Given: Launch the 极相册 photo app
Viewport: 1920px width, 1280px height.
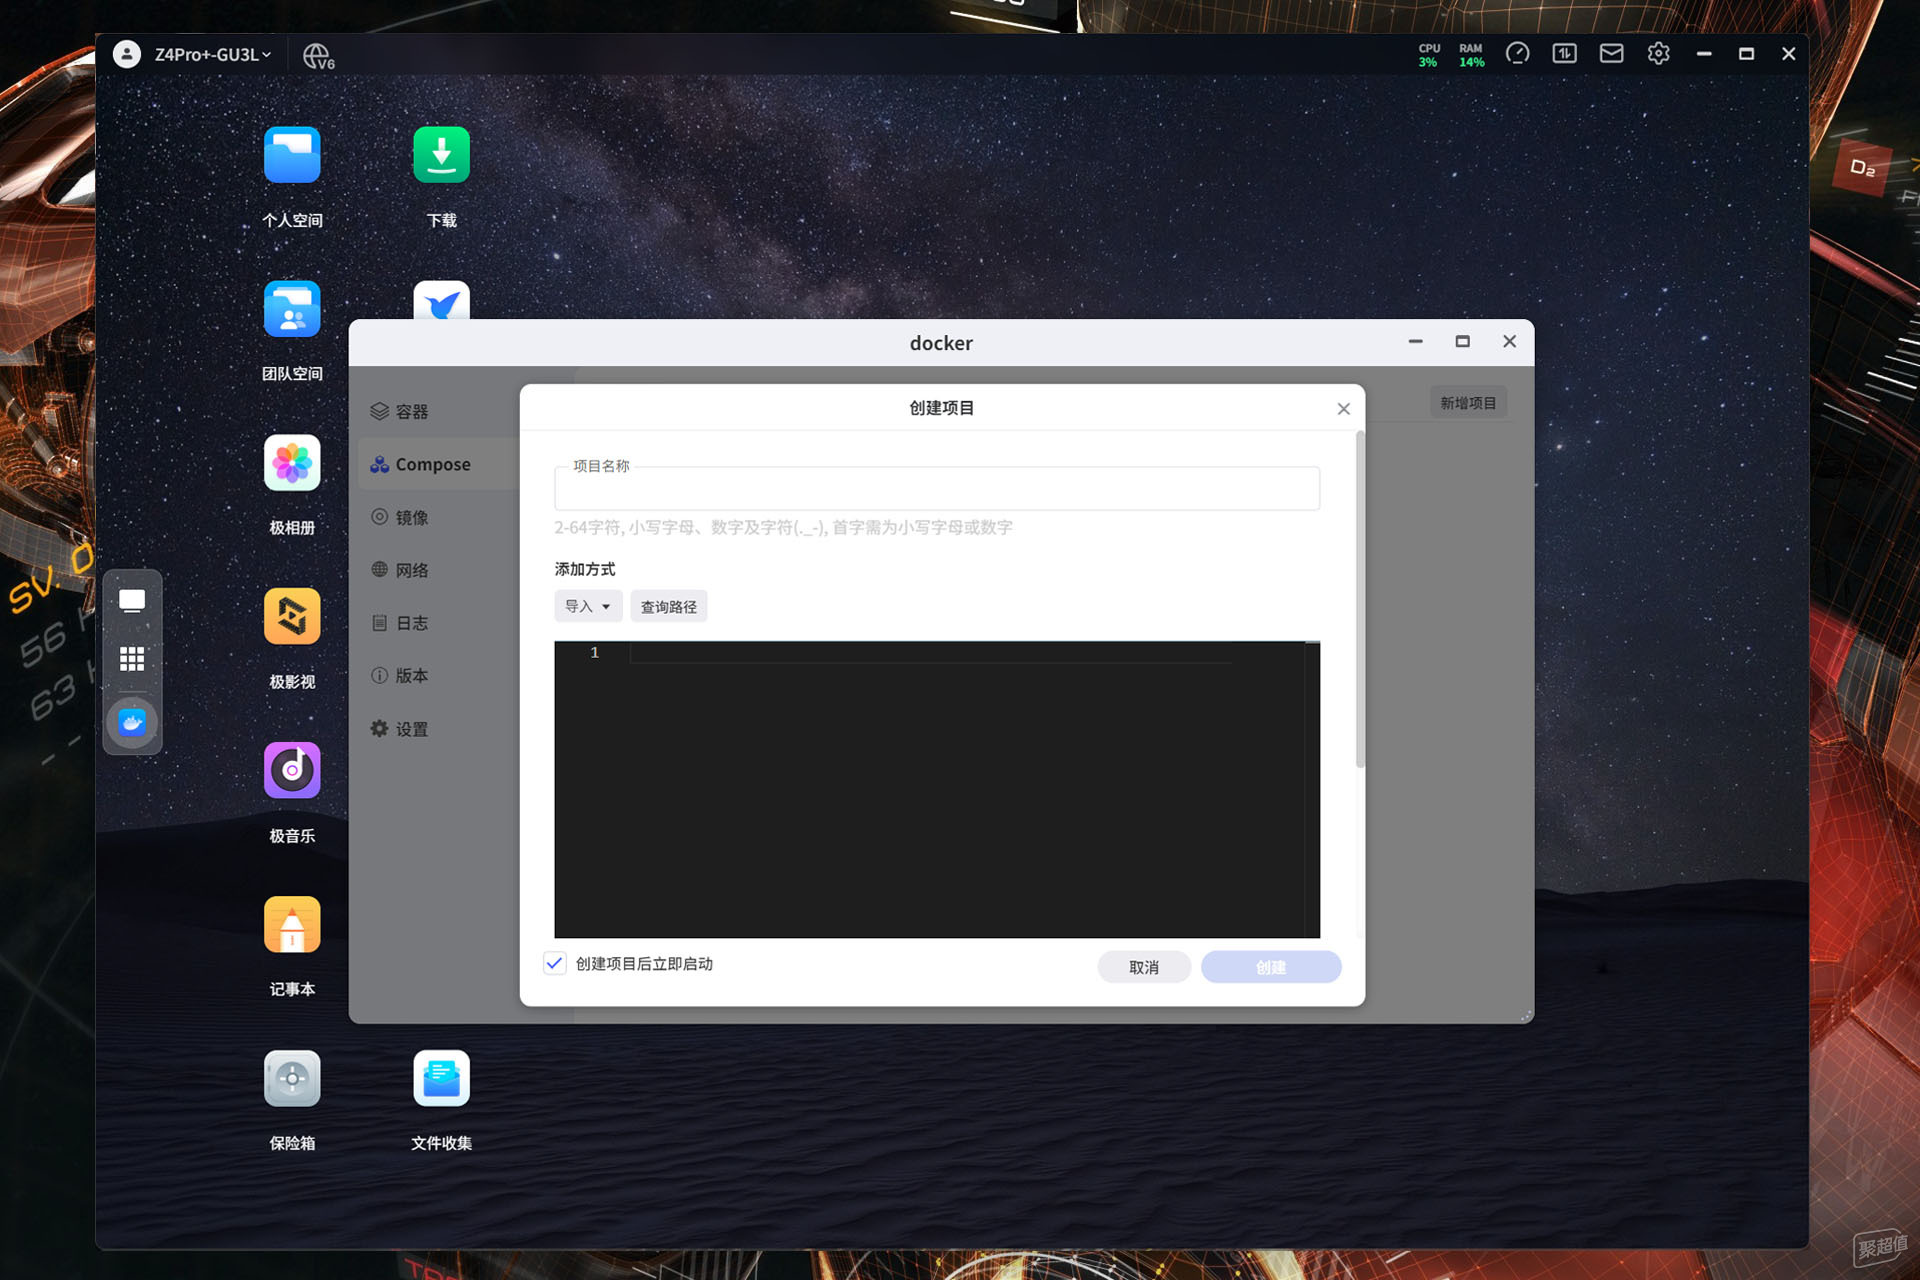Looking at the screenshot, I should coord(292,463).
